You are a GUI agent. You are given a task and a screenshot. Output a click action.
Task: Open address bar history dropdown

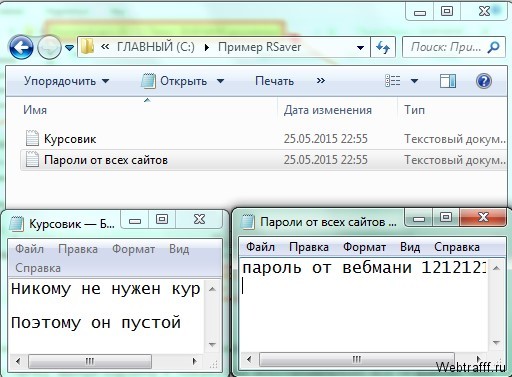(x=360, y=48)
